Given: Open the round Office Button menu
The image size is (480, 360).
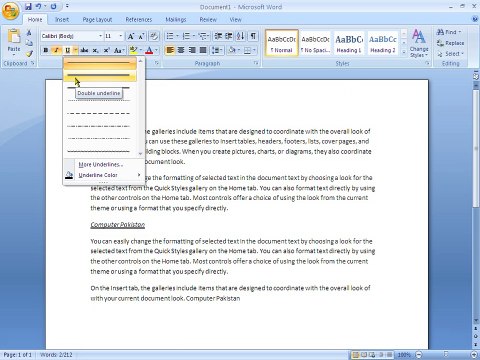Looking at the screenshot, I should pyautogui.click(x=10, y=11).
